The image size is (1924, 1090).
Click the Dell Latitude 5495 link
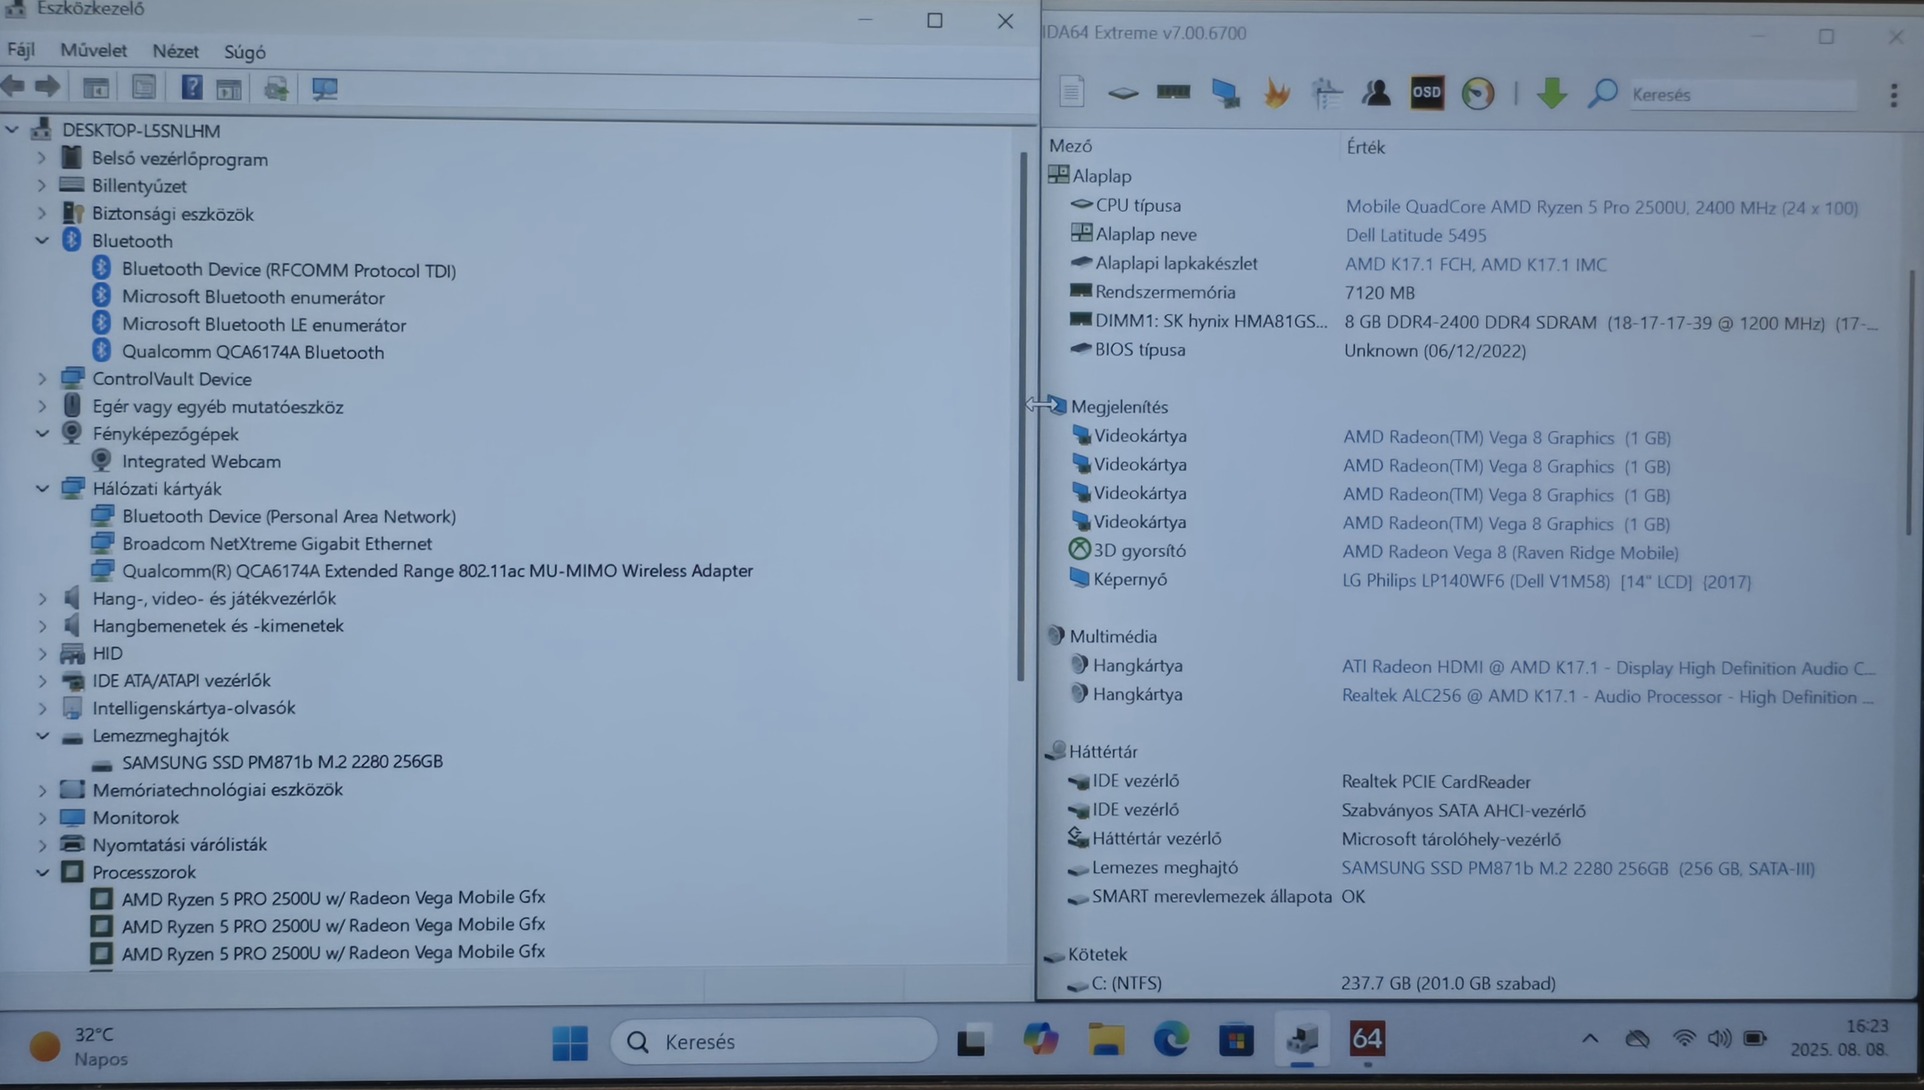[1415, 235]
